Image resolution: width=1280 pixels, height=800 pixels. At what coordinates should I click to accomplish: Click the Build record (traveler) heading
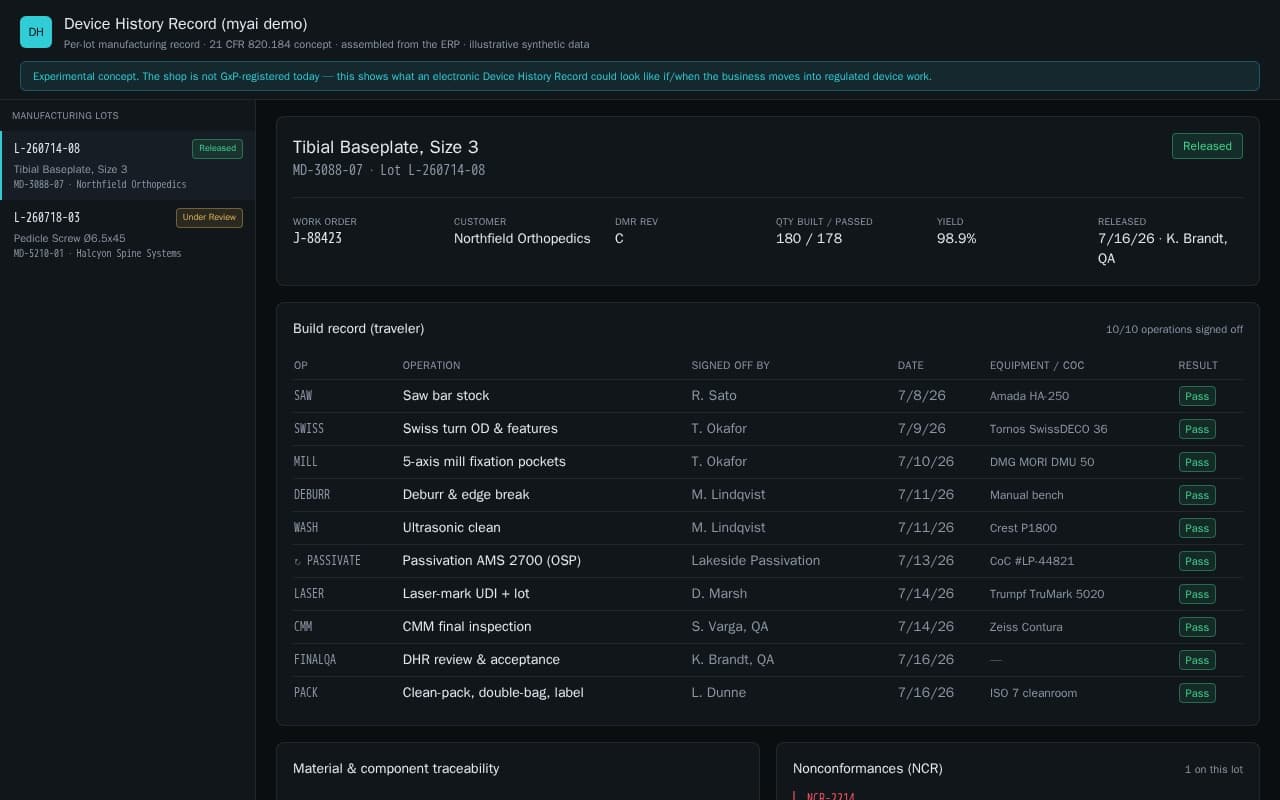pyautogui.click(x=358, y=328)
